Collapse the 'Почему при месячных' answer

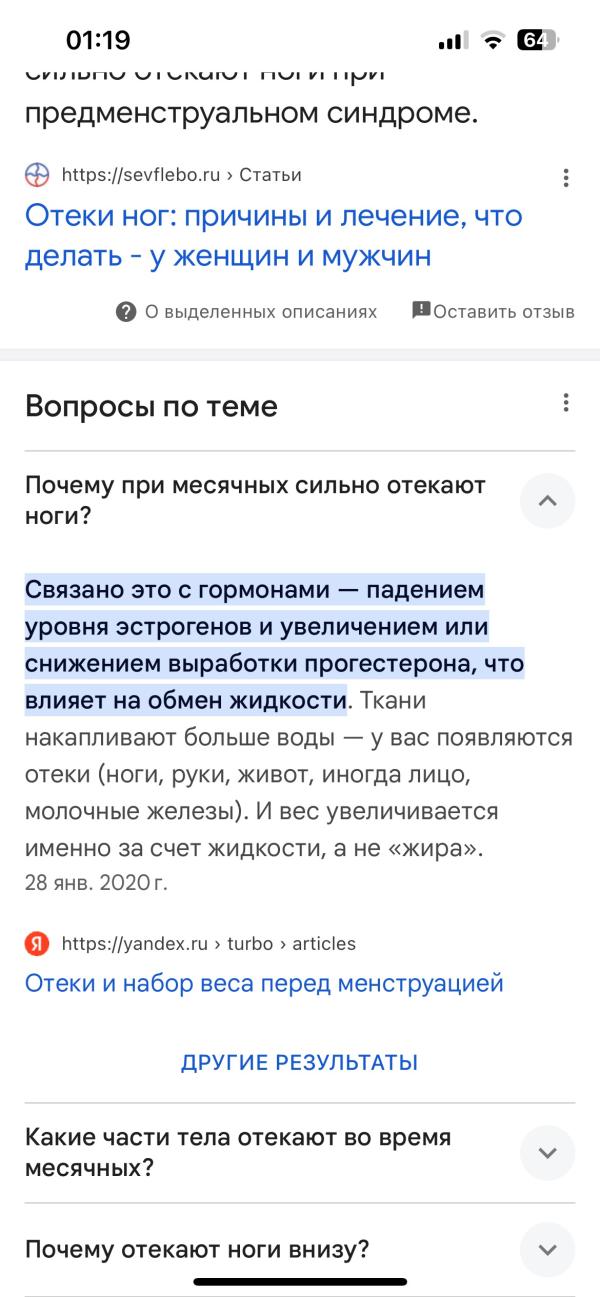click(x=547, y=500)
